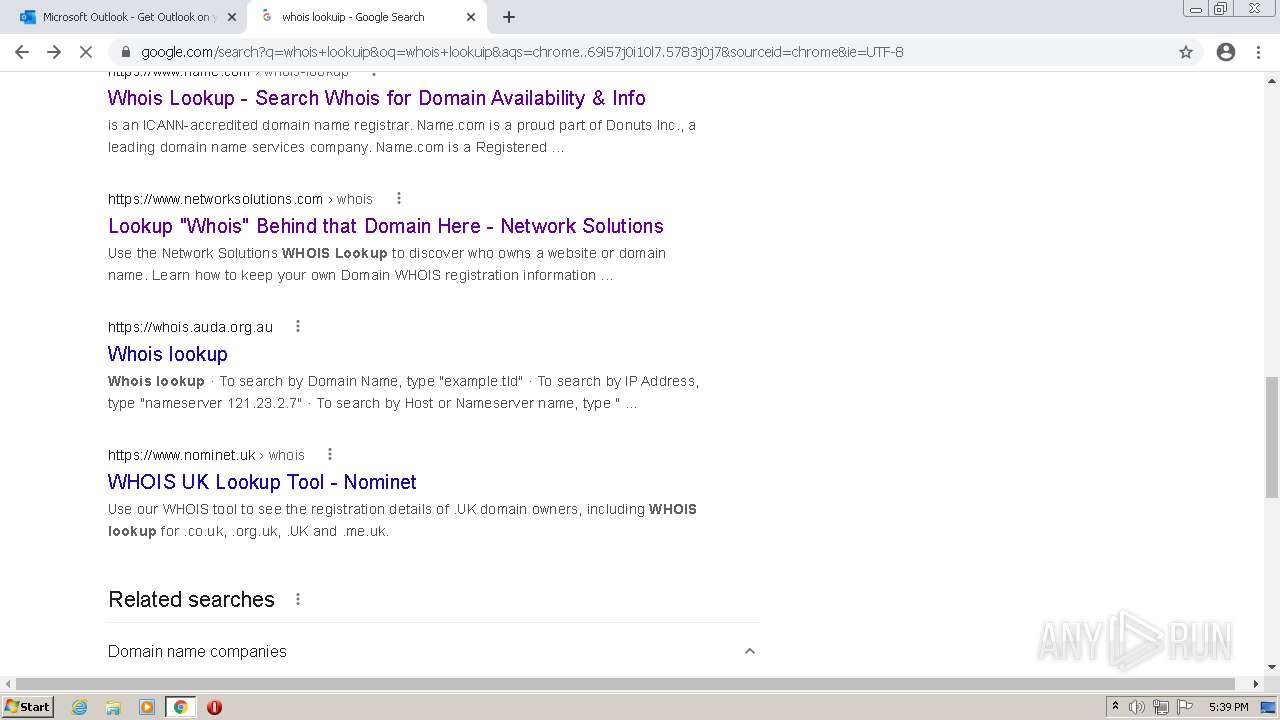Click the horizontal scrollbar thumb at the bottom
The width and height of the screenshot is (1280, 720).
click(625, 684)
